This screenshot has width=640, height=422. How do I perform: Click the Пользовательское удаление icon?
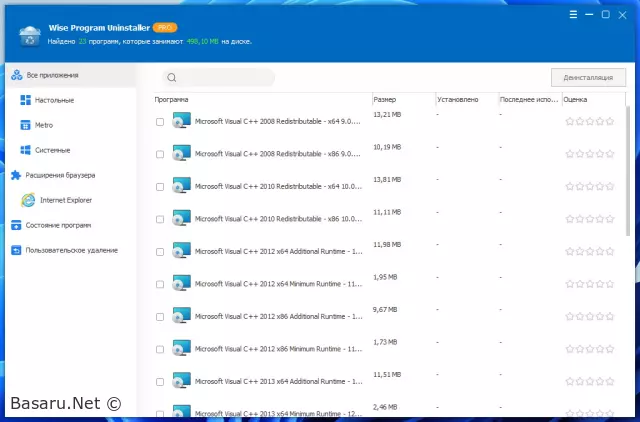tap(16, 250)
